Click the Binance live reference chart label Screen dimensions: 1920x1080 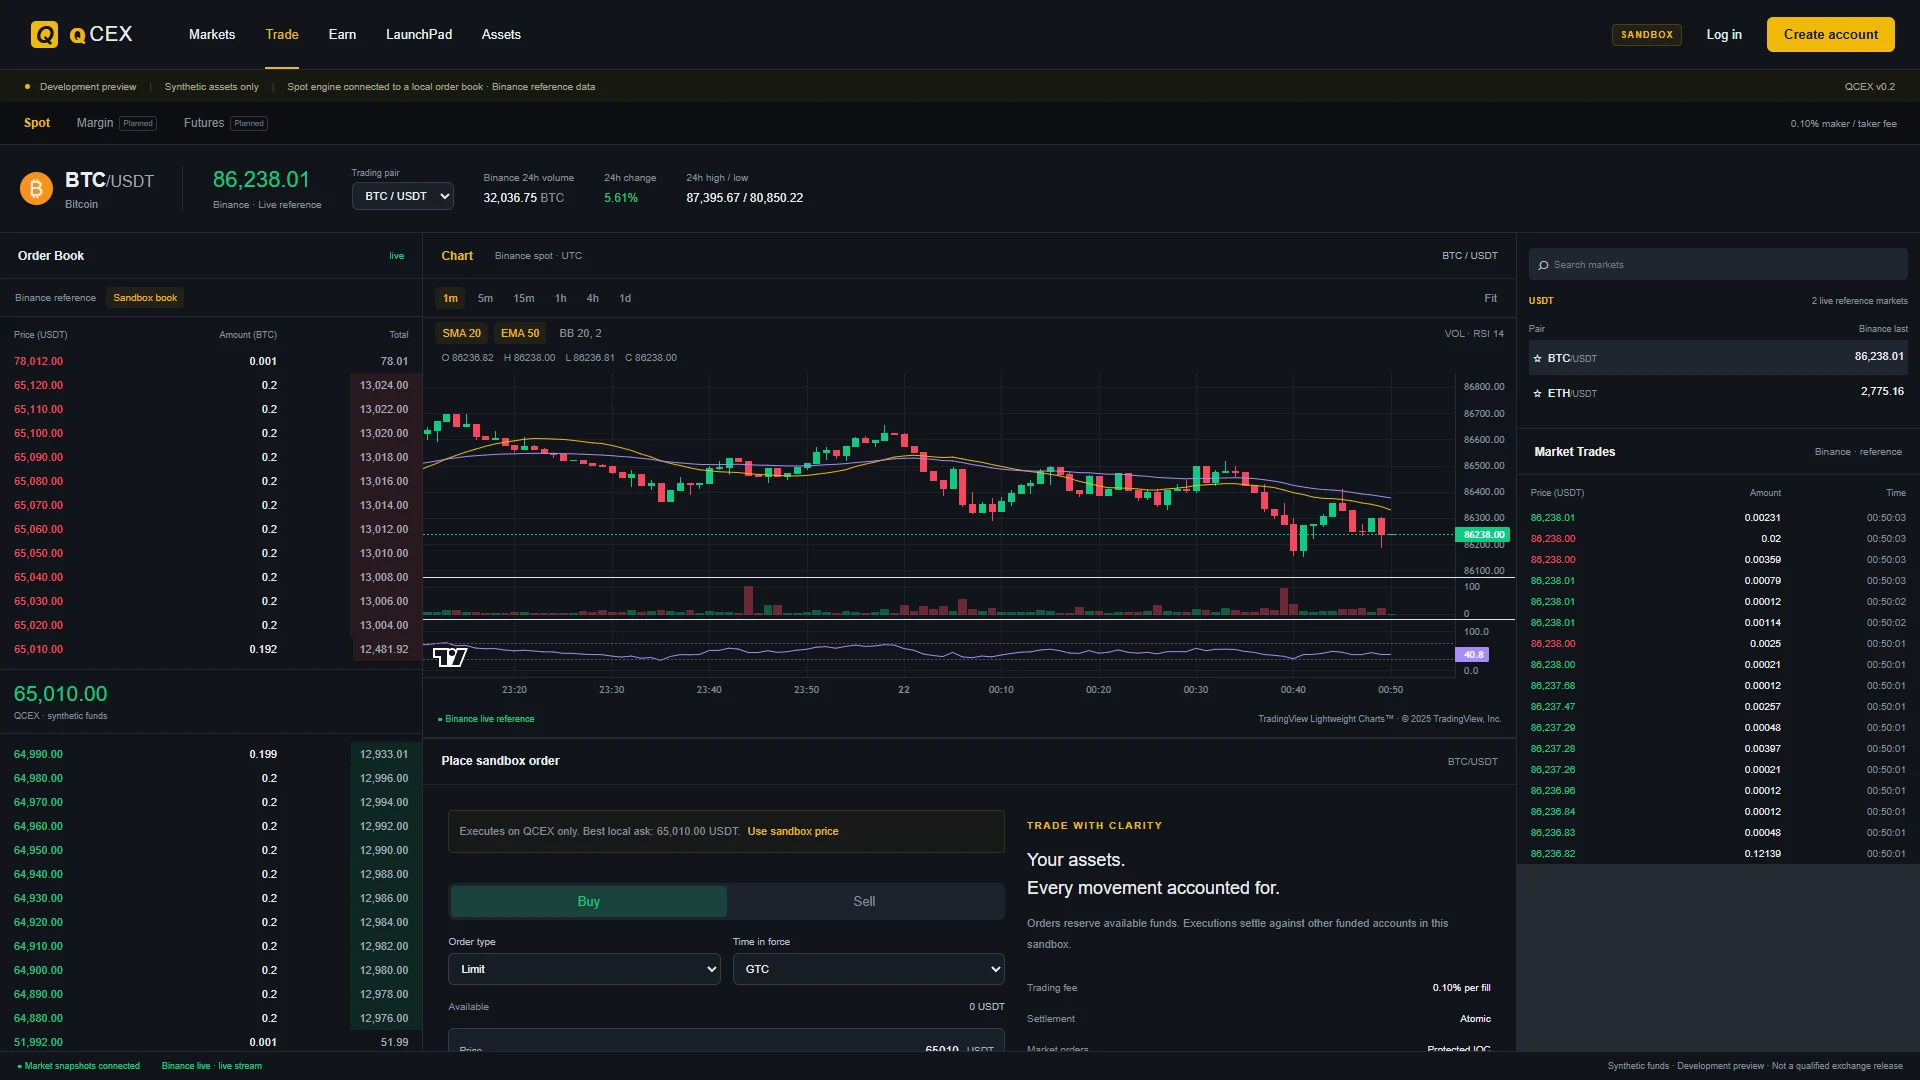click(486, 719)
